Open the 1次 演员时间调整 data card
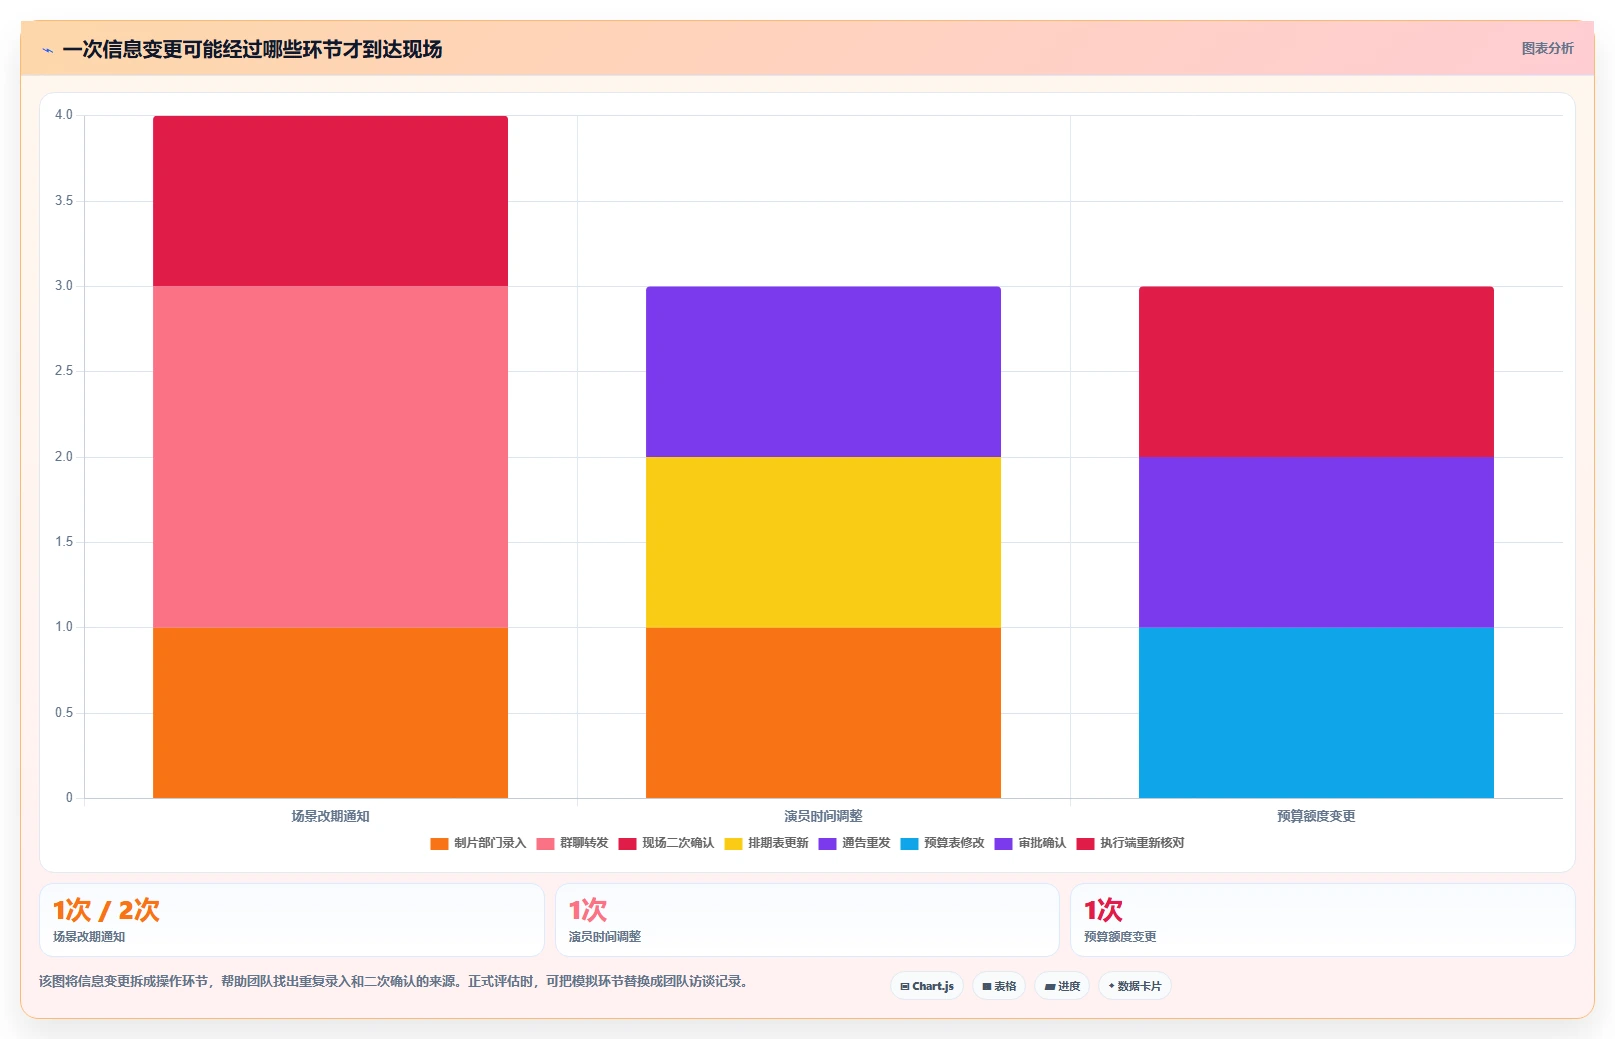 (807, 920)
